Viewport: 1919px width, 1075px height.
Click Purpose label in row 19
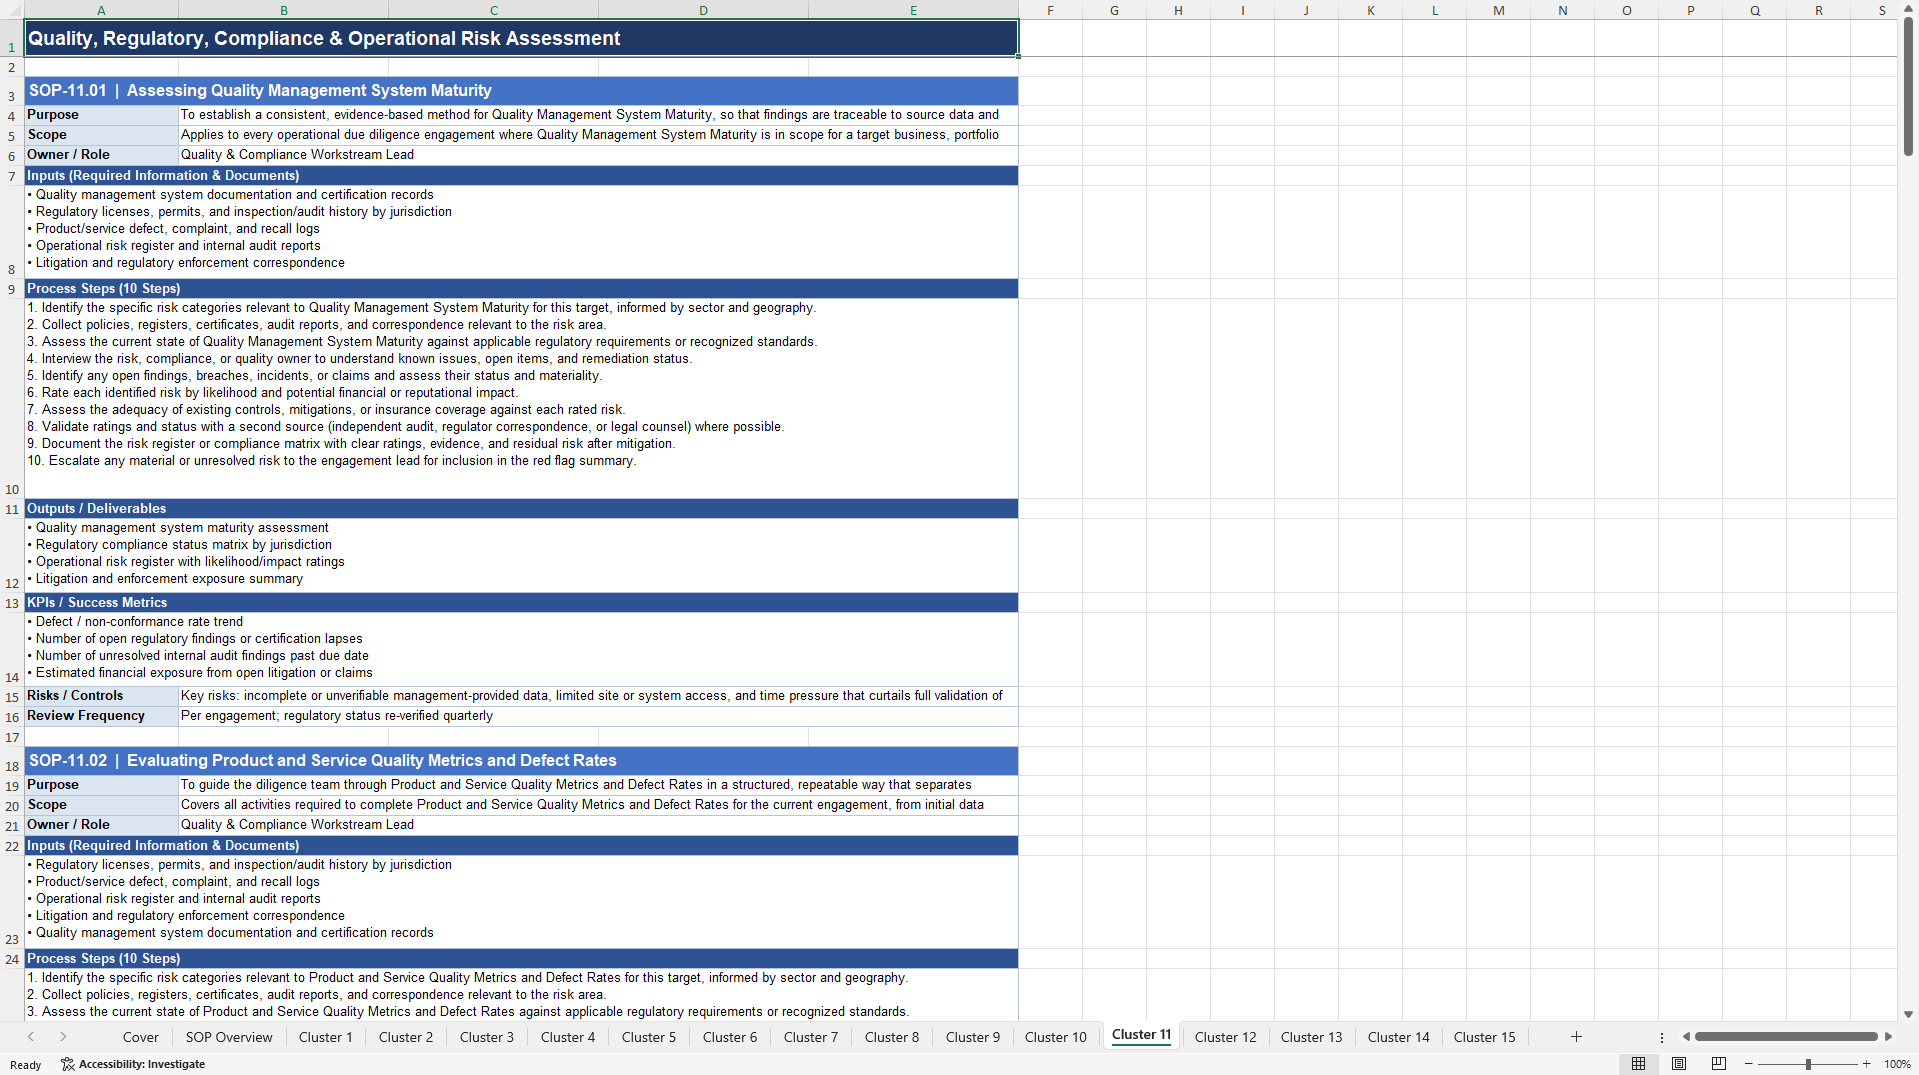101,785
